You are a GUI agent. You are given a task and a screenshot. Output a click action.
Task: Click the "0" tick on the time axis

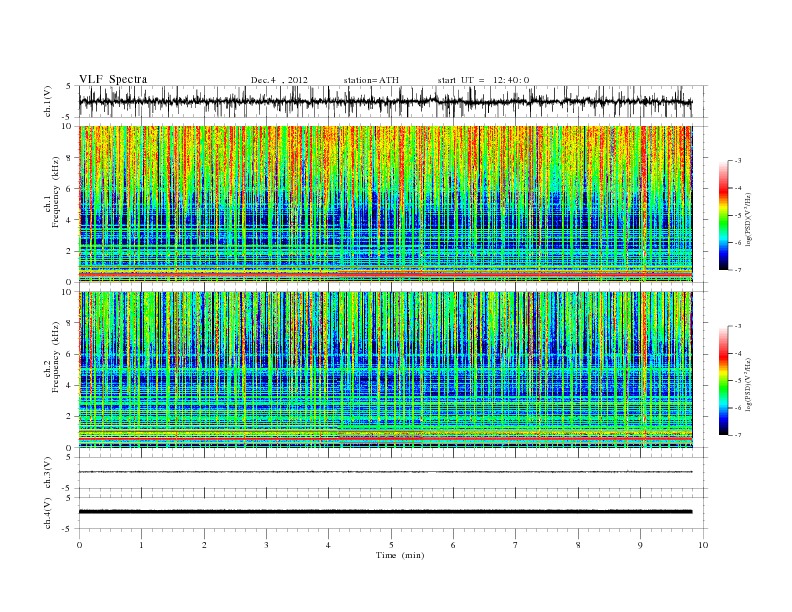[x=79, y=545]
